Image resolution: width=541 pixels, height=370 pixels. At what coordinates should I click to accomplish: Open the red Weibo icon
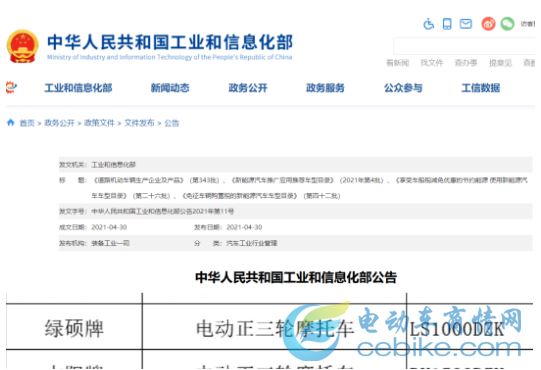[488, 24]
